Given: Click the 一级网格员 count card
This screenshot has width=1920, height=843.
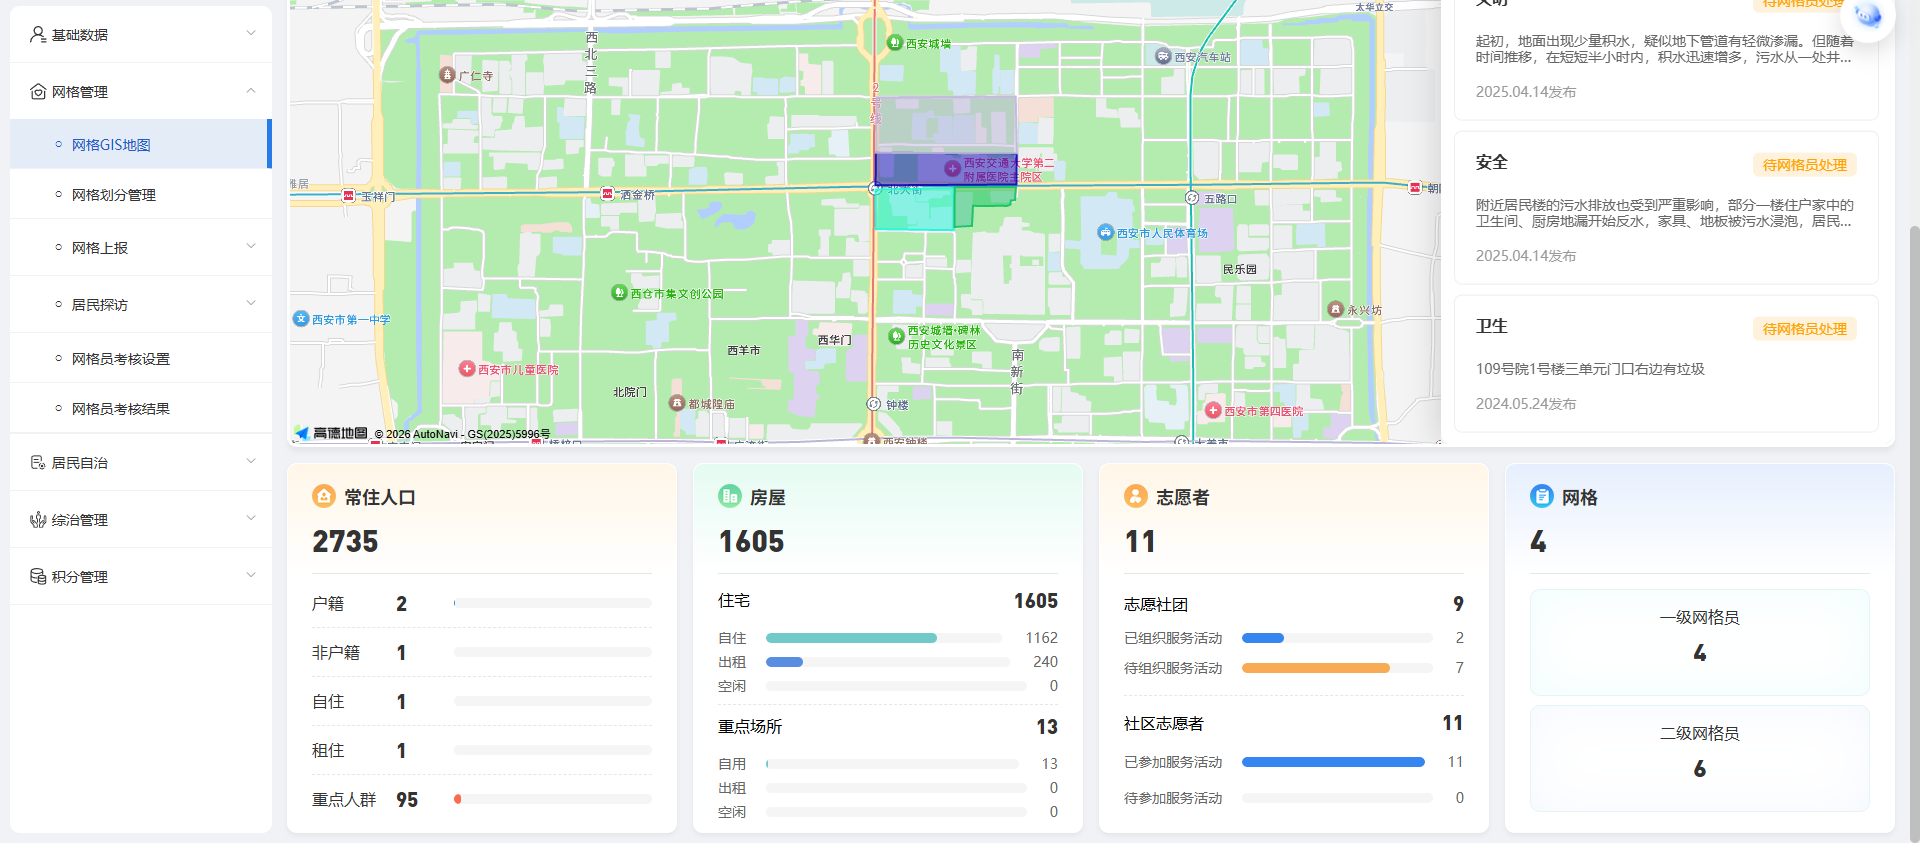Looking at the screenshot, I should pyautogui.click(x=1699, y=642).
